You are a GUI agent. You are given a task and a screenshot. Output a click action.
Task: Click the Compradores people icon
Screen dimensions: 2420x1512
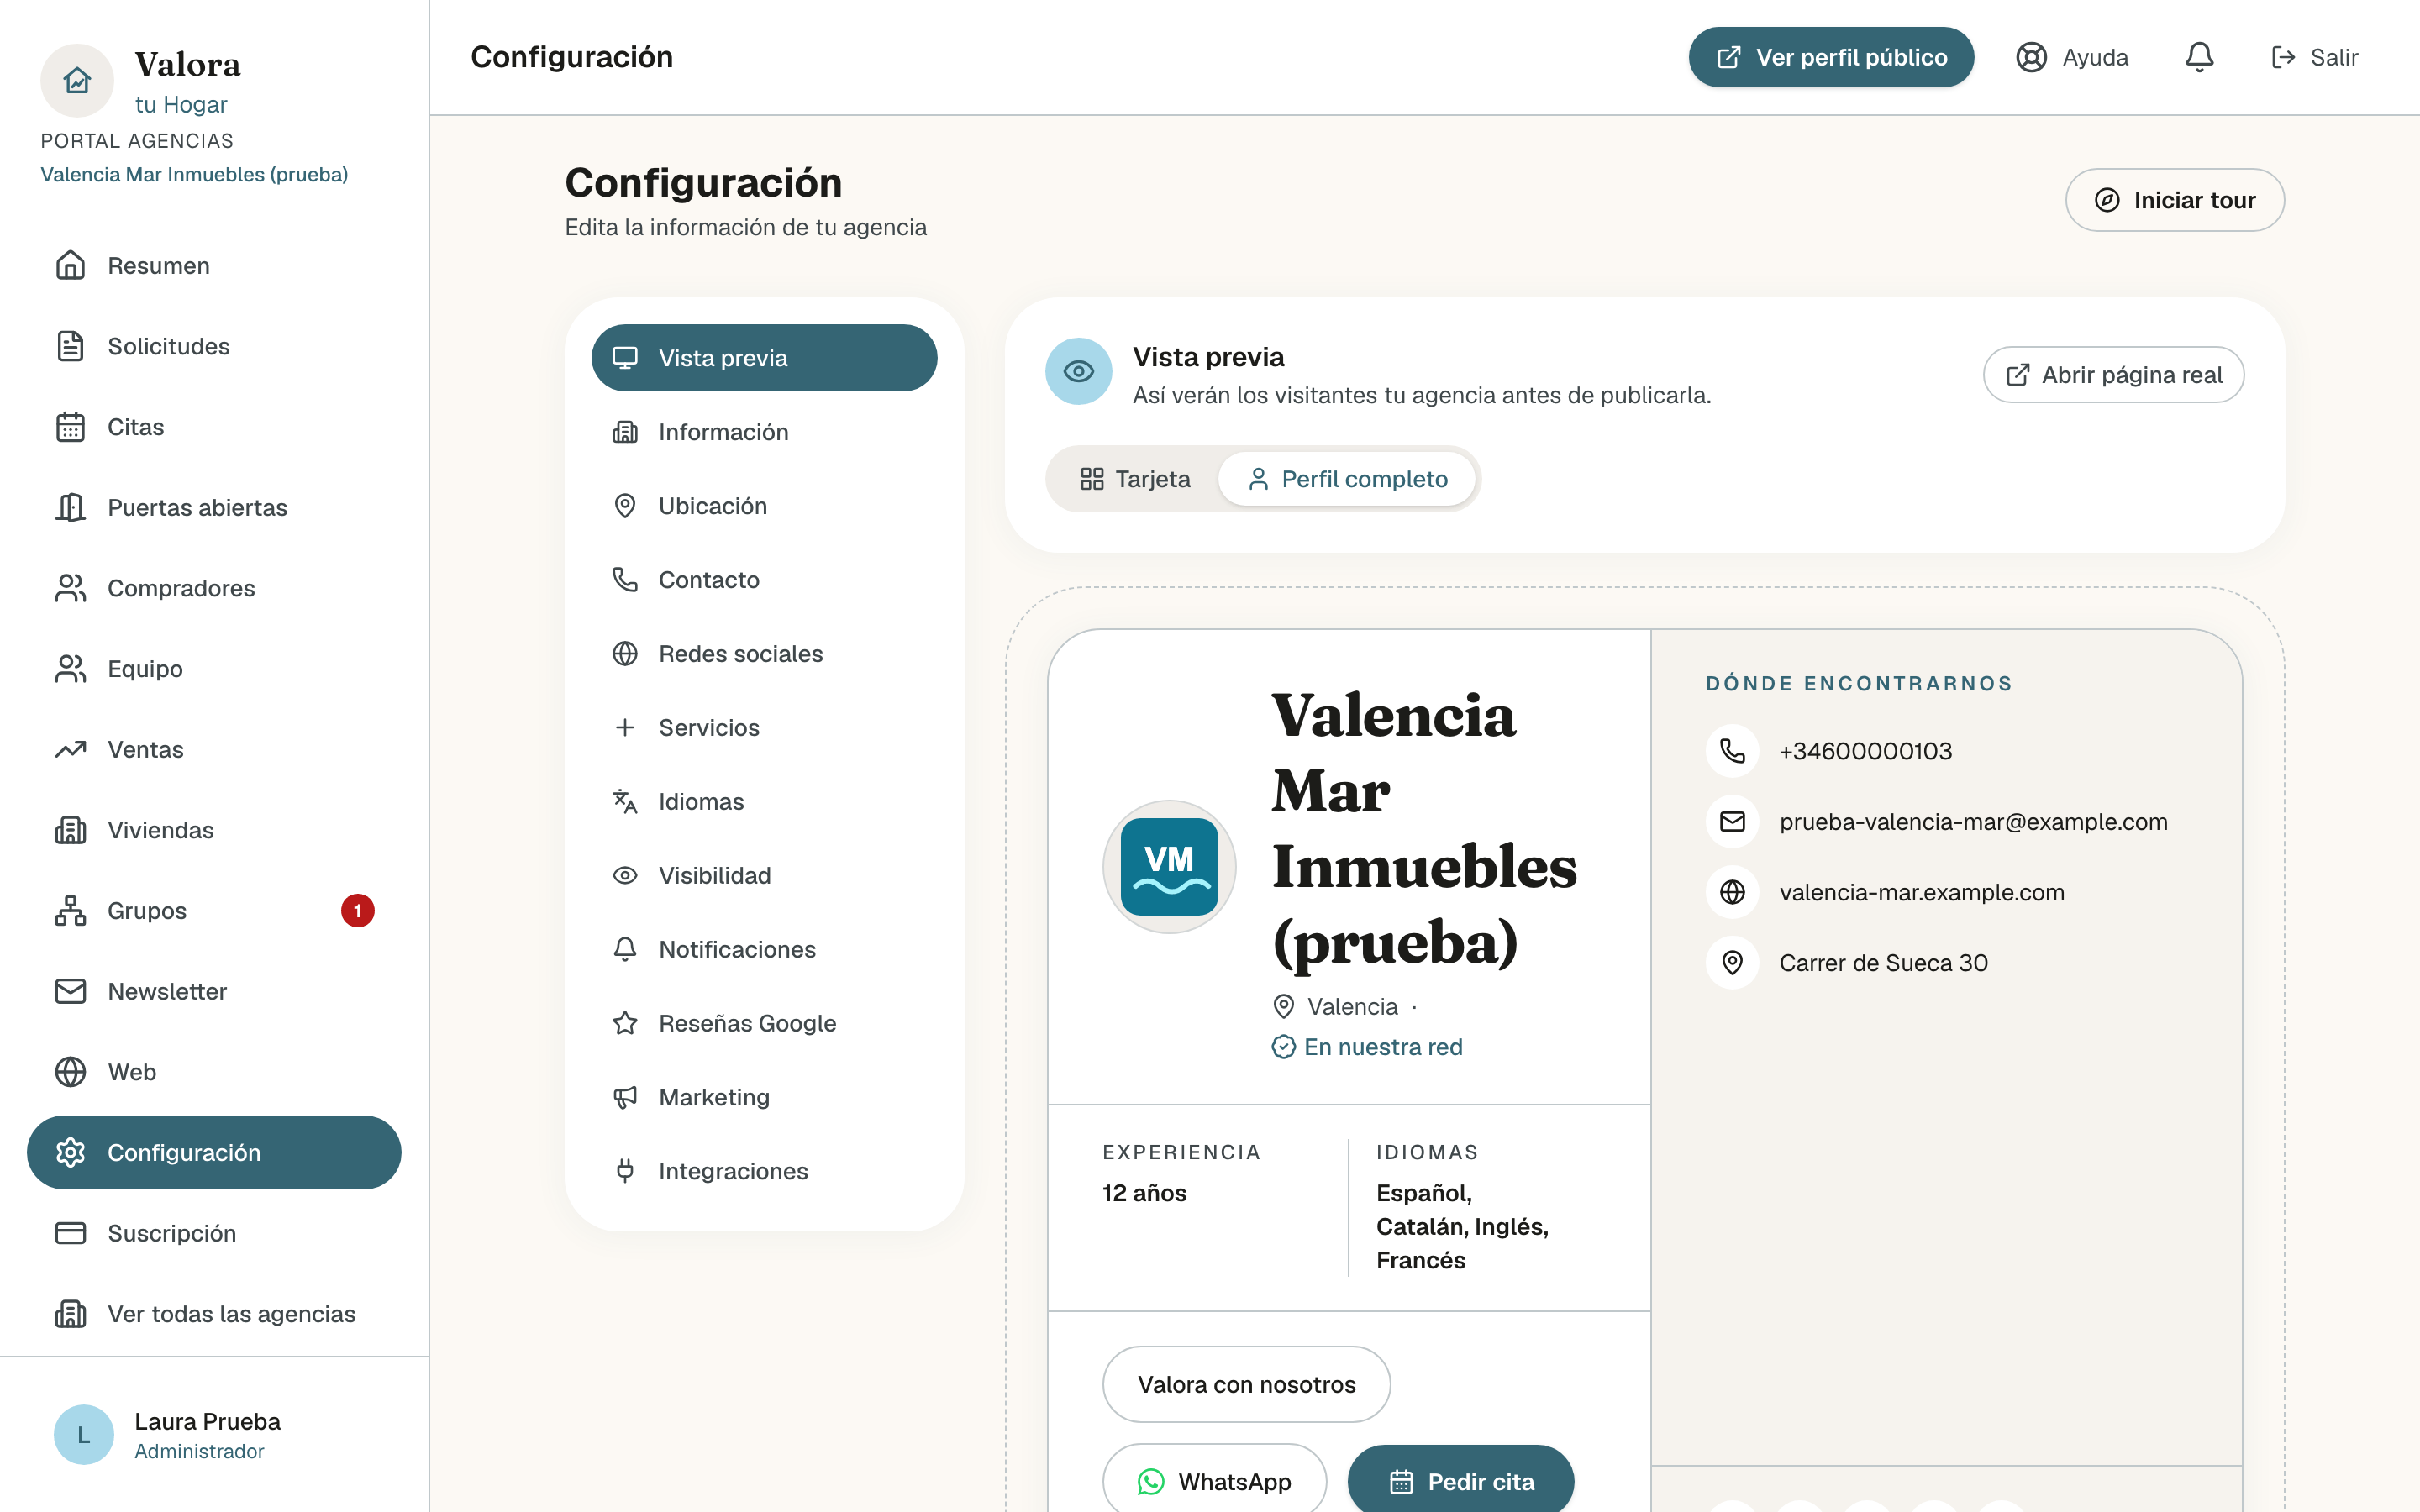pos(70,588)
